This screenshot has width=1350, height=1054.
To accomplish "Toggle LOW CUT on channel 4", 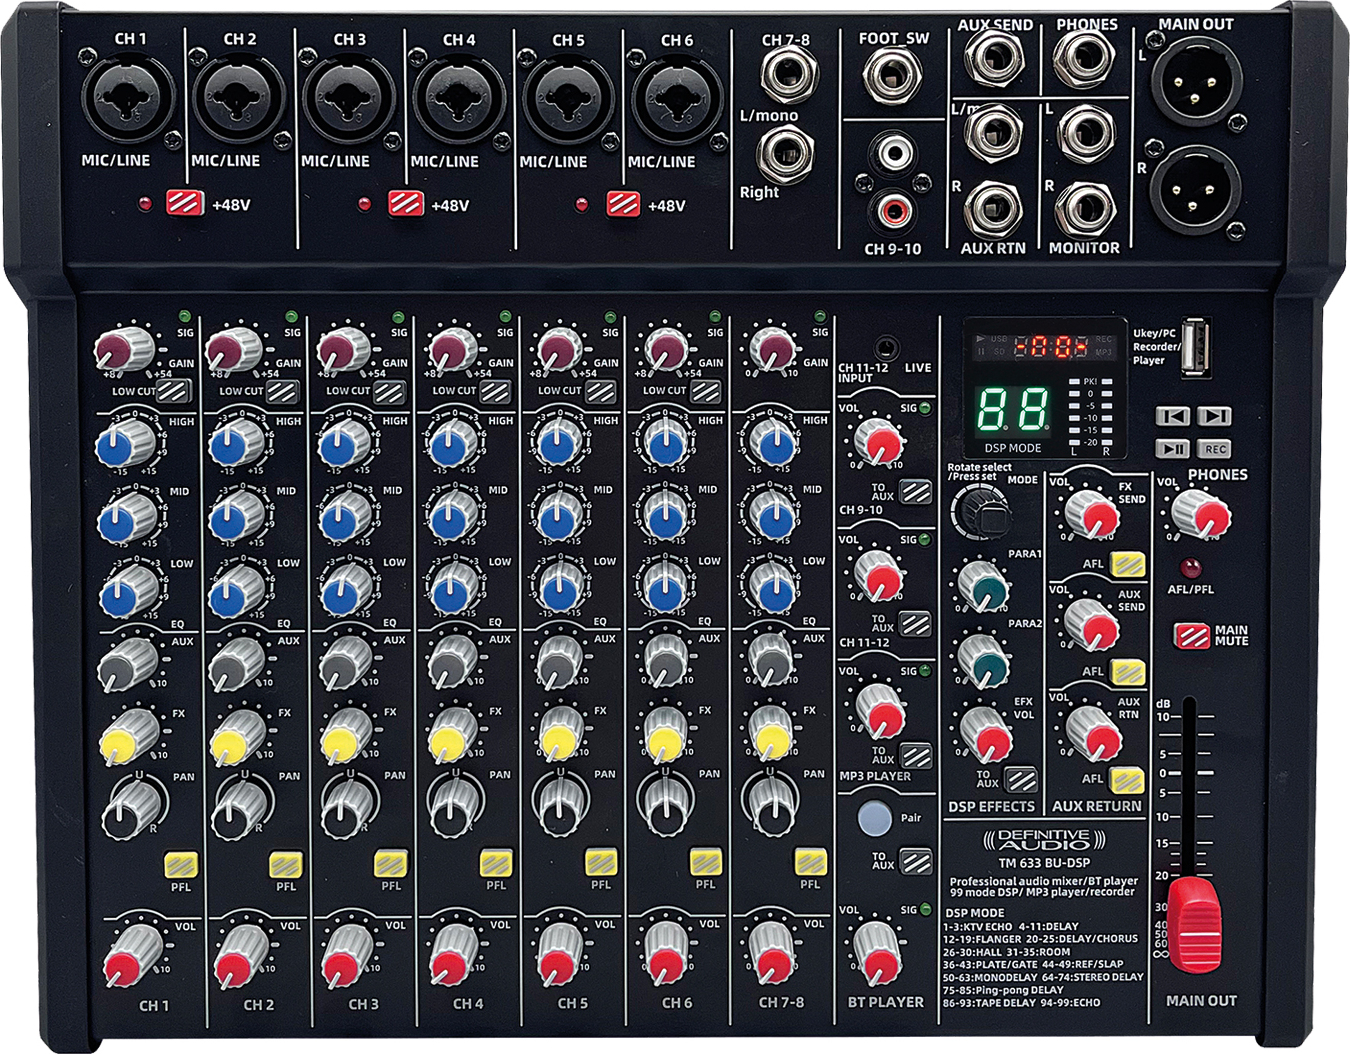I will point(495,391).
